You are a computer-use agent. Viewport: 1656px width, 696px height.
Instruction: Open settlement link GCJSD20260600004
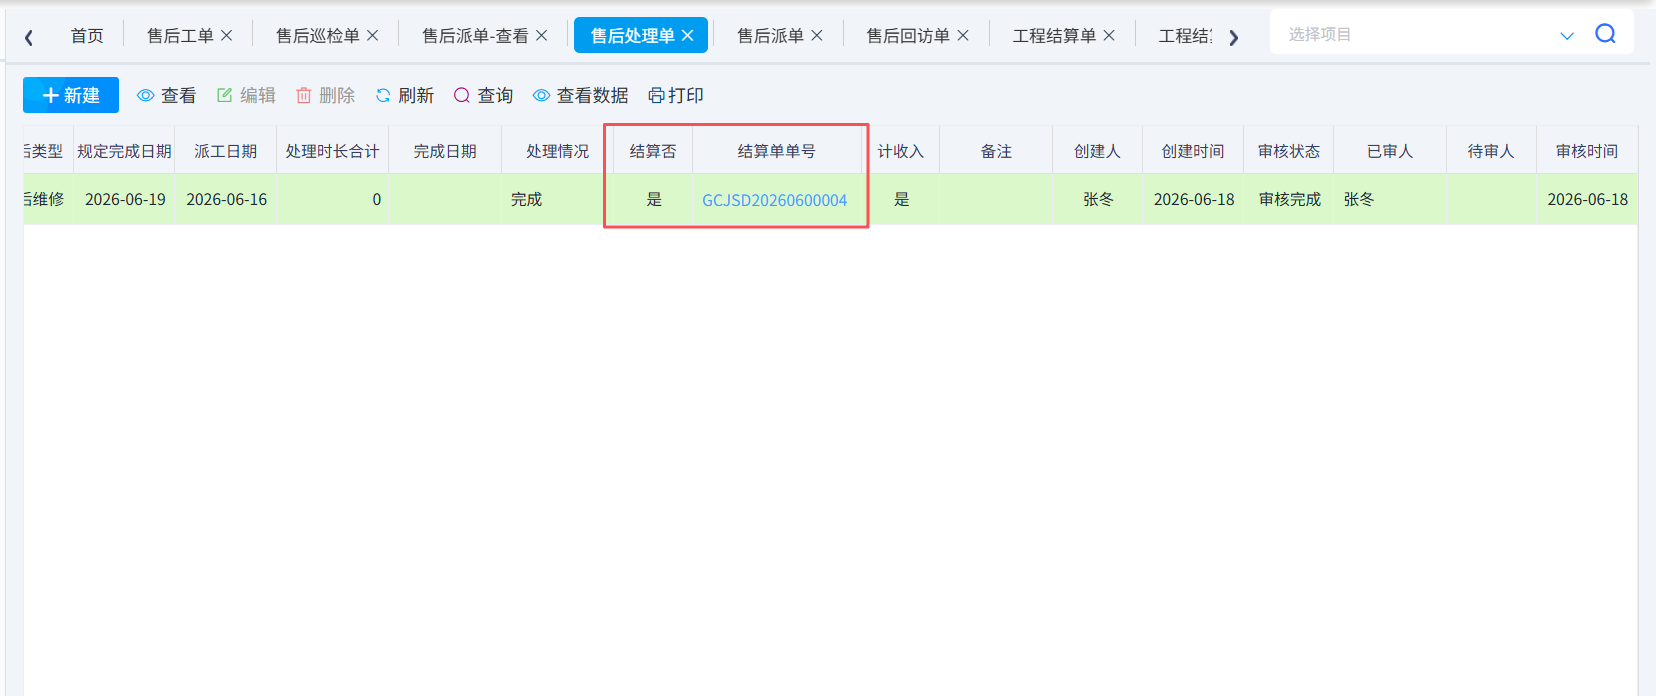point(775,200)
